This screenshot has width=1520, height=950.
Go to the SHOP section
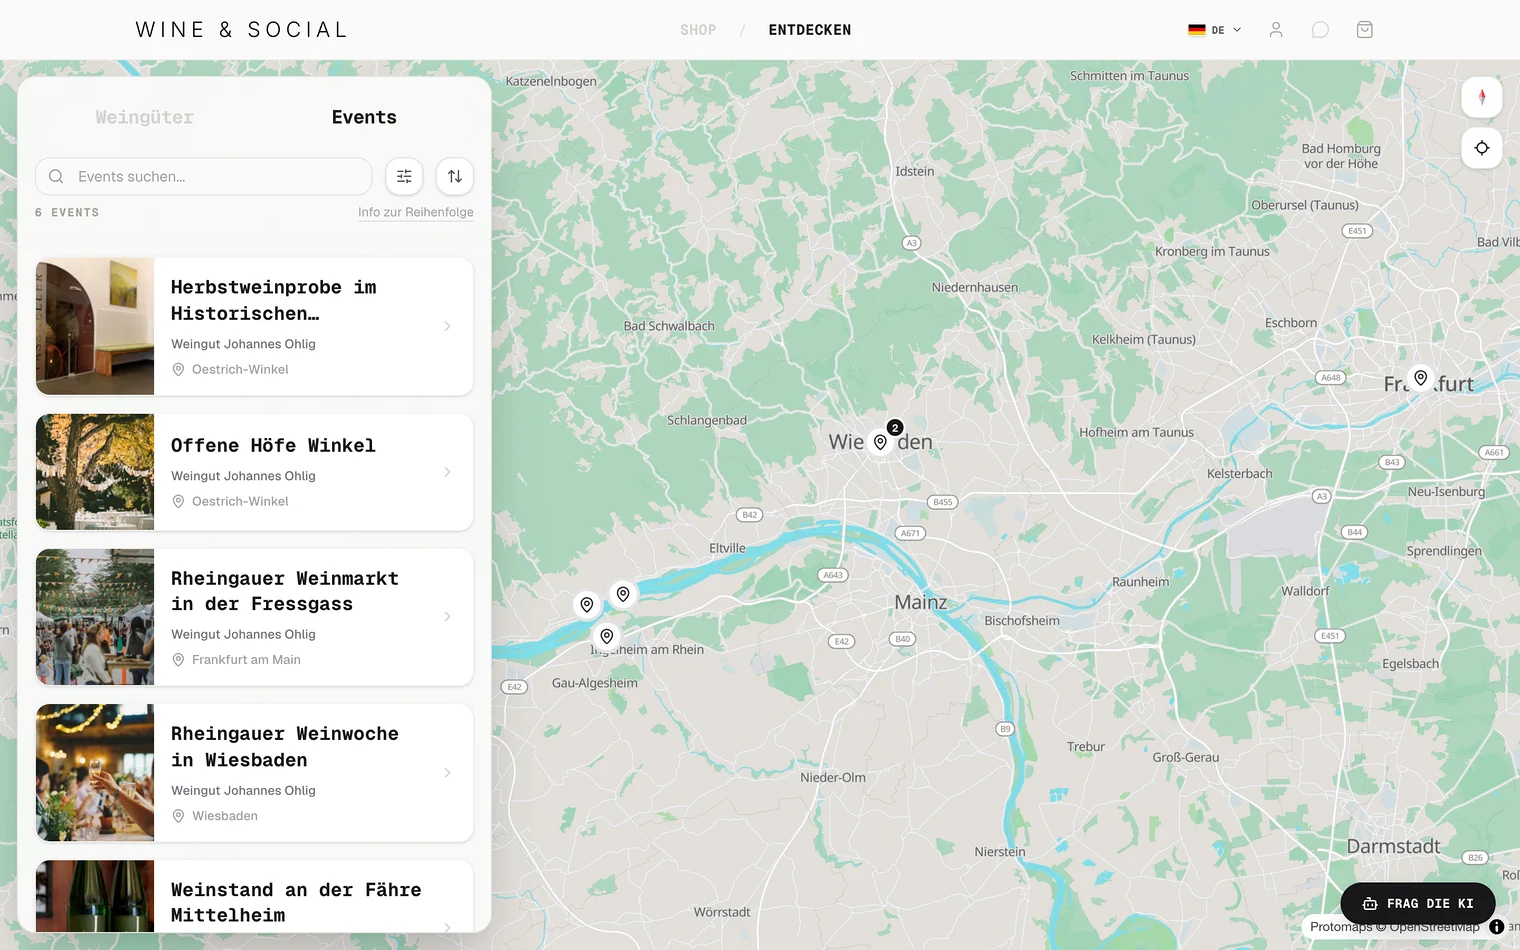(698, 30)
